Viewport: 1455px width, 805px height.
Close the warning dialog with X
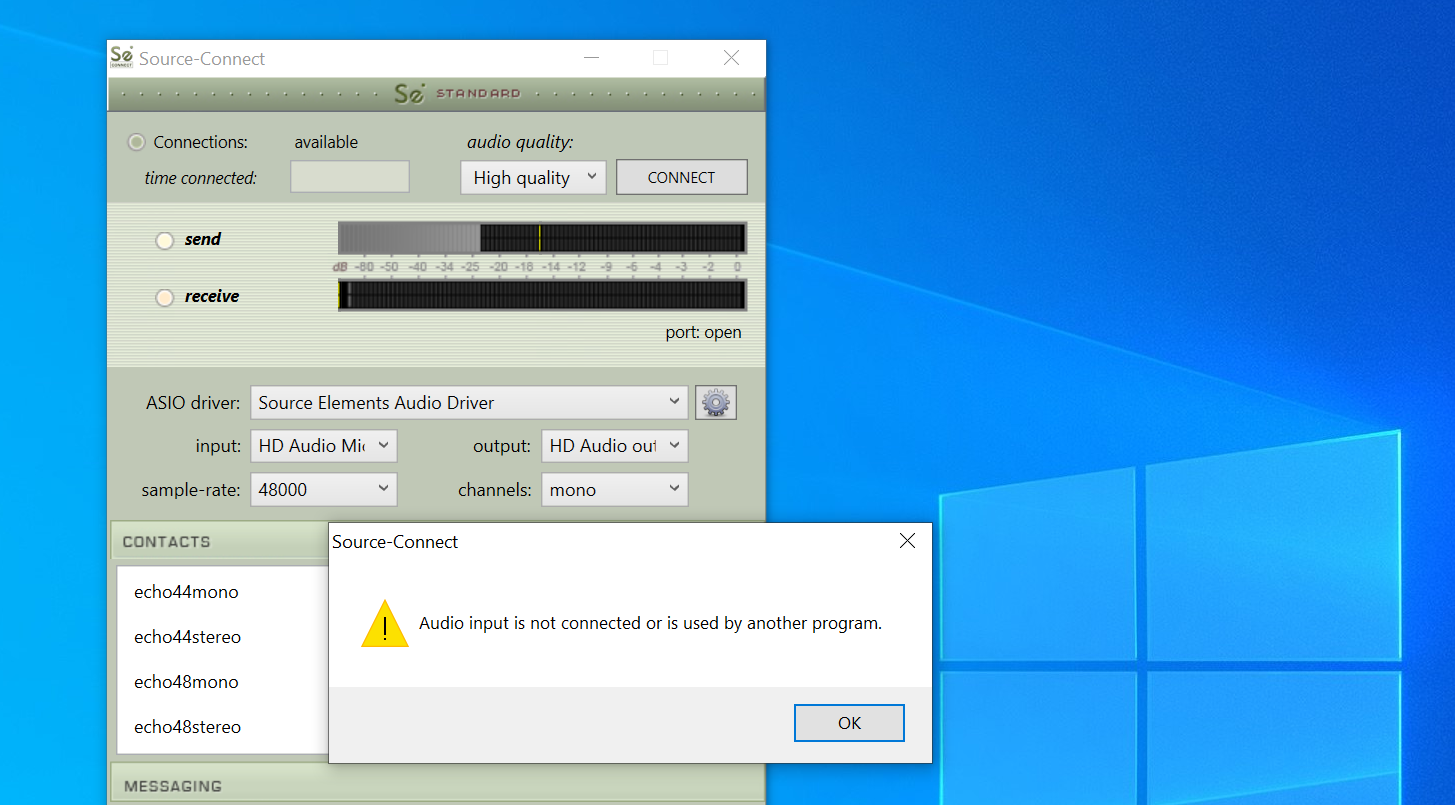coord(907,541)
